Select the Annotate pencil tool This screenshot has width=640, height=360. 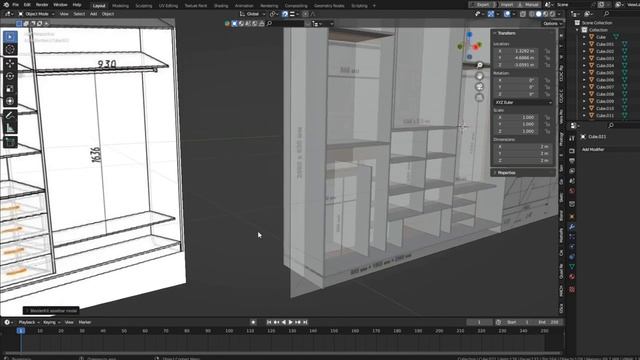pos(10,116)
